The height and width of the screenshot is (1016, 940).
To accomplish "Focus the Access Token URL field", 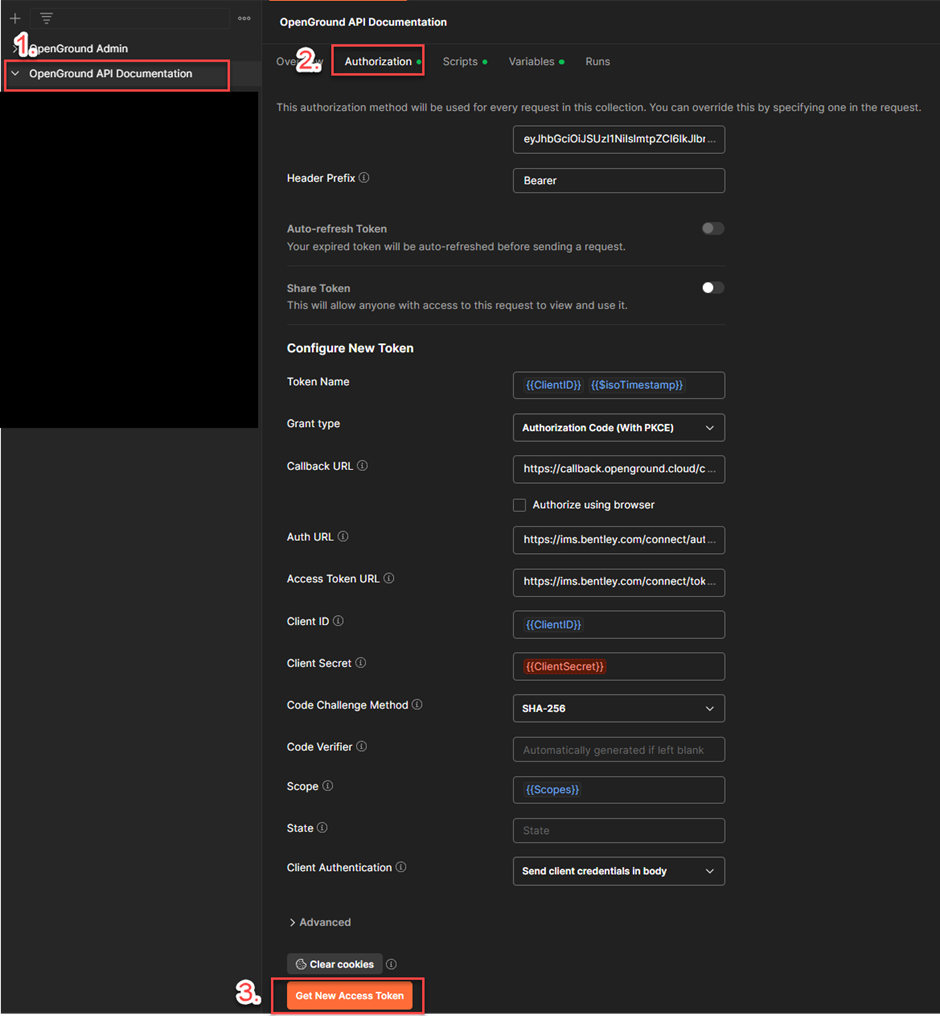I will click(x=619, y=582).
